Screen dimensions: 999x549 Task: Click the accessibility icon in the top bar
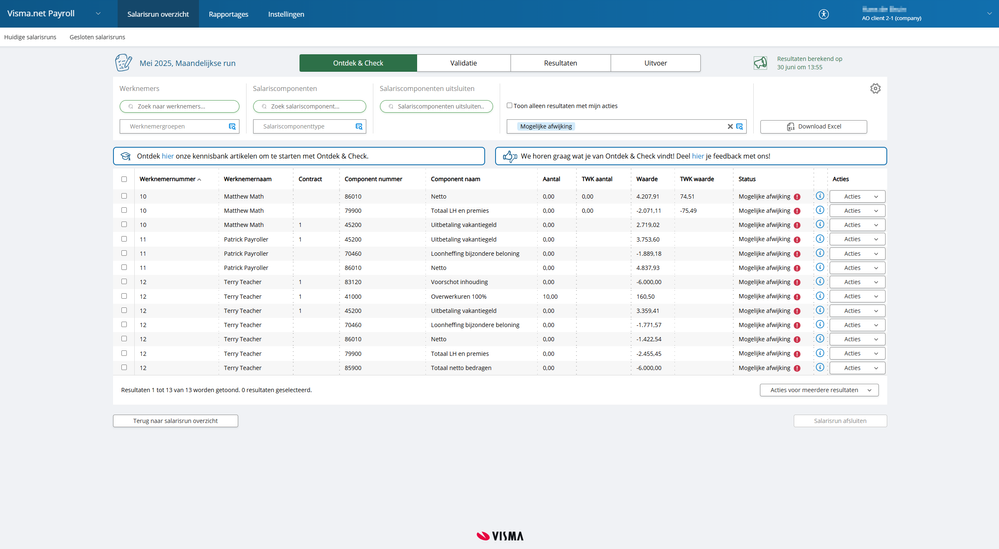(x=824, y=14)
